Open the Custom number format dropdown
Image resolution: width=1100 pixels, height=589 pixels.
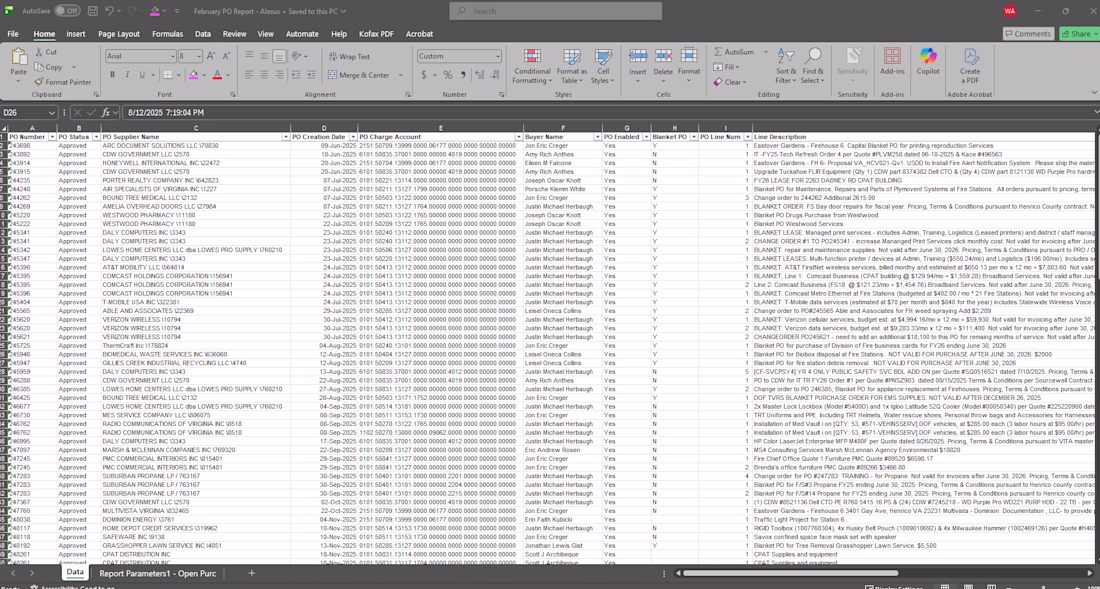coord(497,56)
